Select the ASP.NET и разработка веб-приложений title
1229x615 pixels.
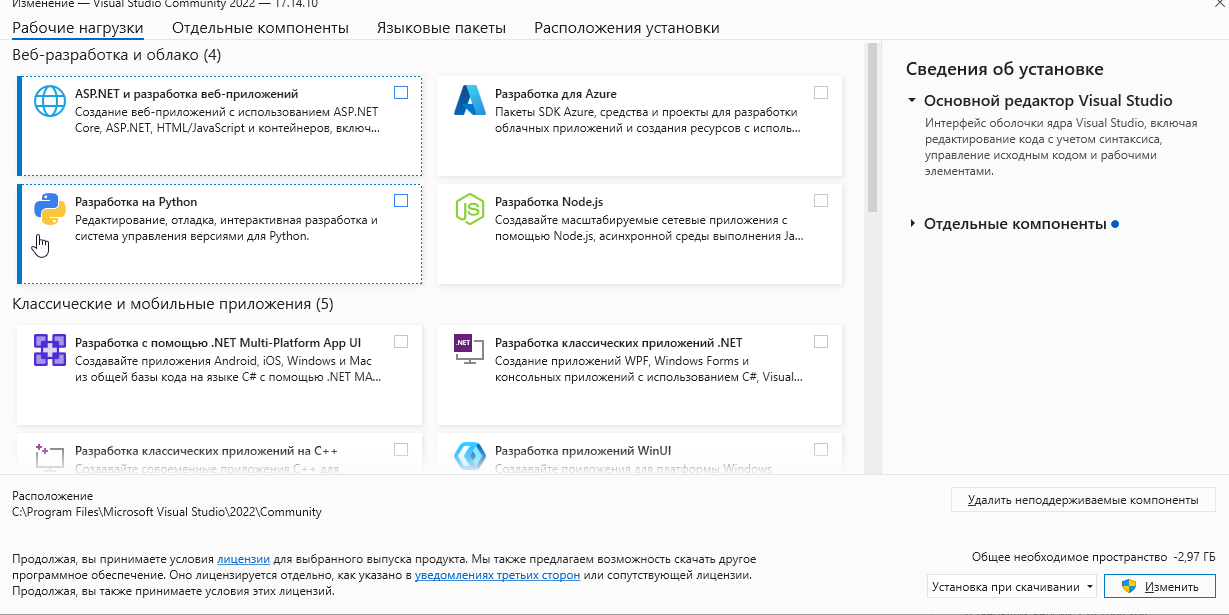pyautogui.click(x=186, y=93)
